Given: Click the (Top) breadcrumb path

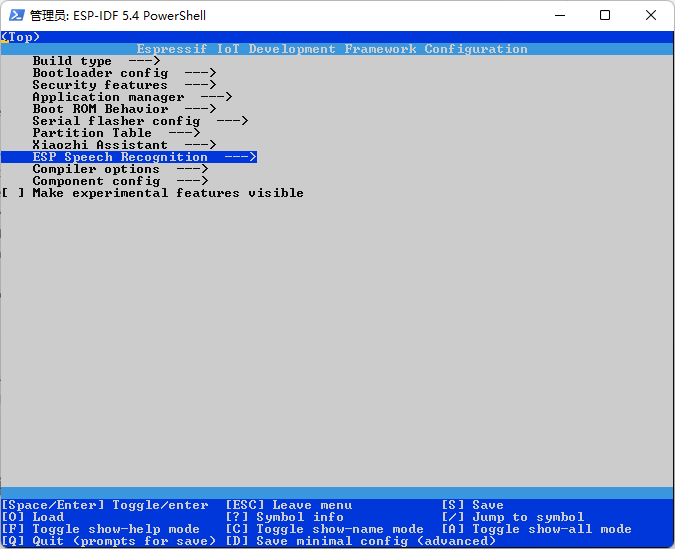Looking at the screenshot, I should (20, 37).
